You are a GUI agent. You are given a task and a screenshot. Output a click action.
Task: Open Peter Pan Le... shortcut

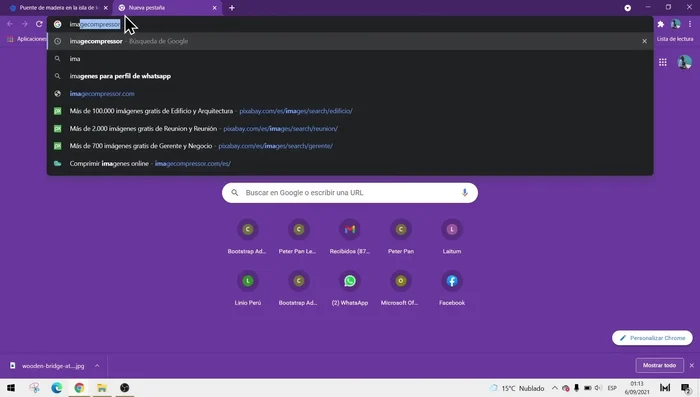tap(299, 237)
